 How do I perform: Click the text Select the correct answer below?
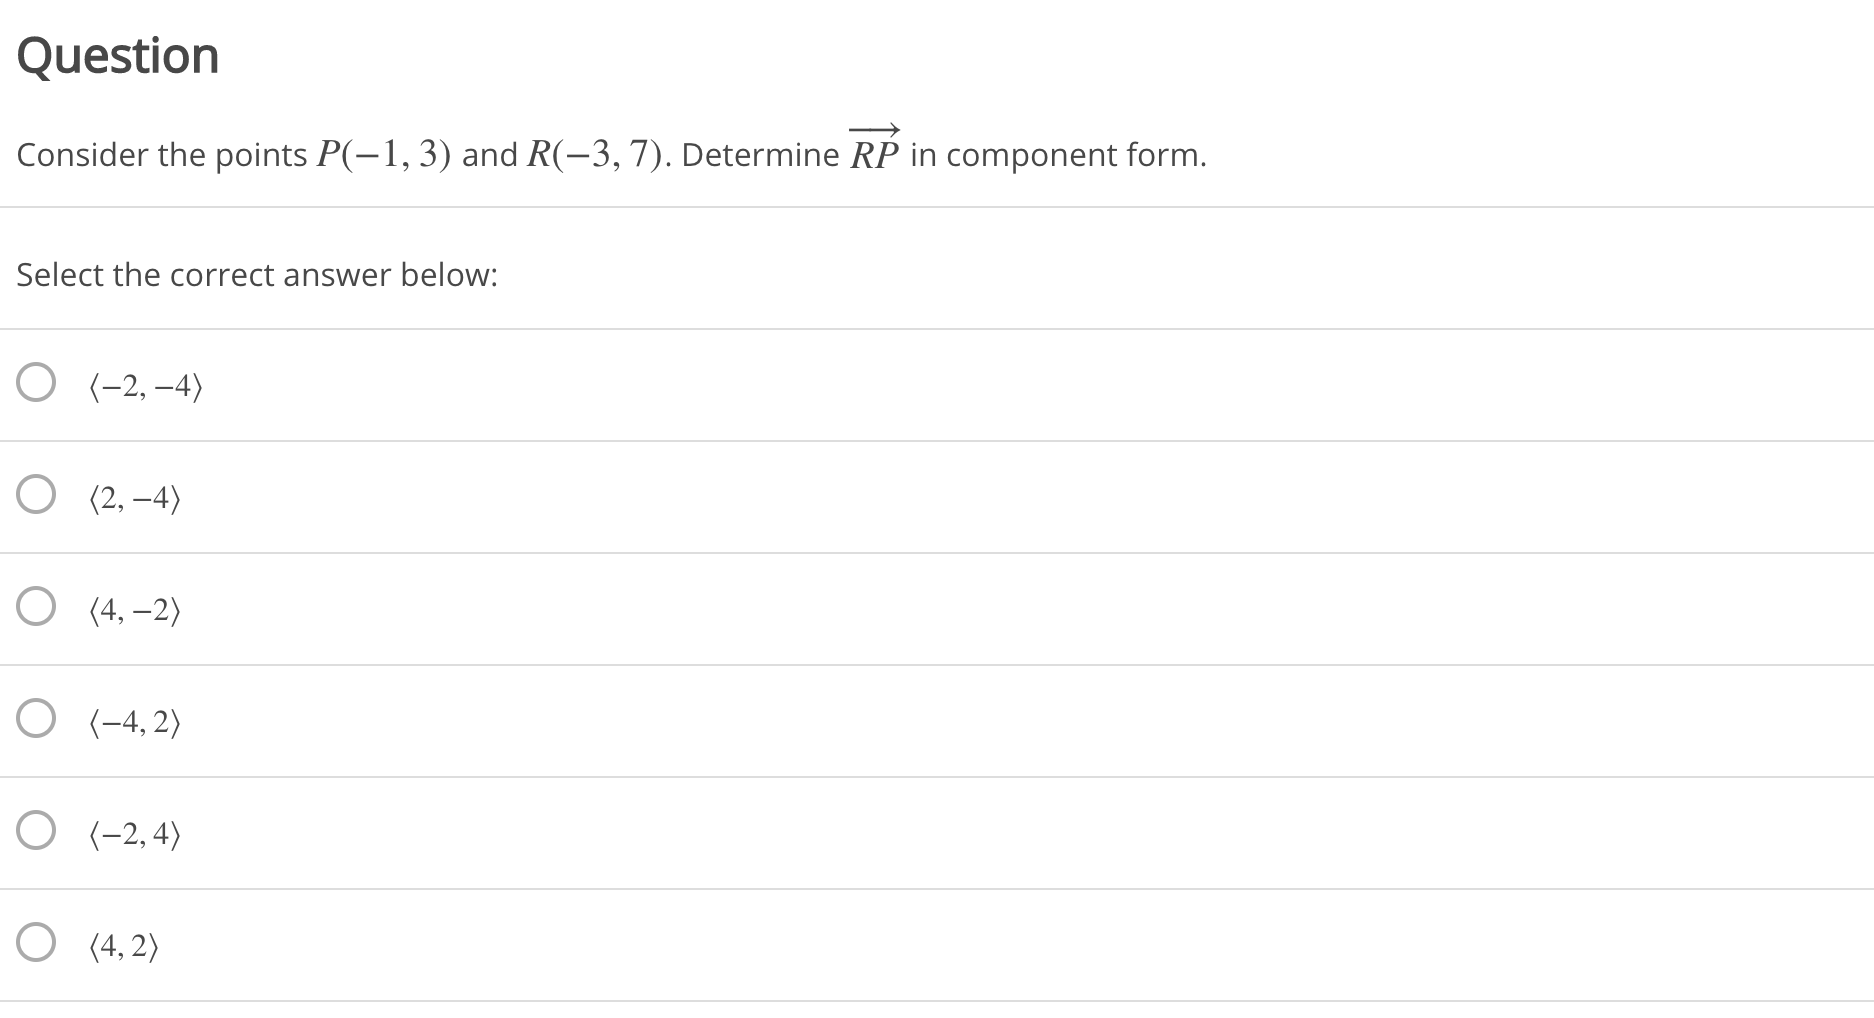(256, 274)
